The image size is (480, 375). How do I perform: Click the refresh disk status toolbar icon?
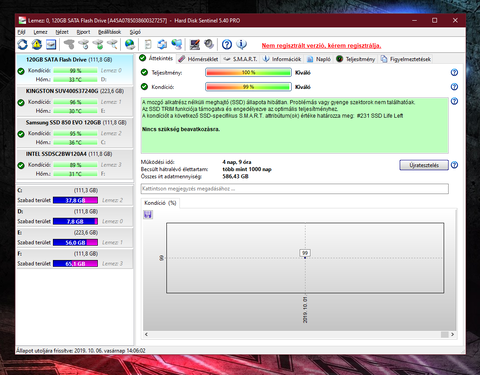point(23,44)
